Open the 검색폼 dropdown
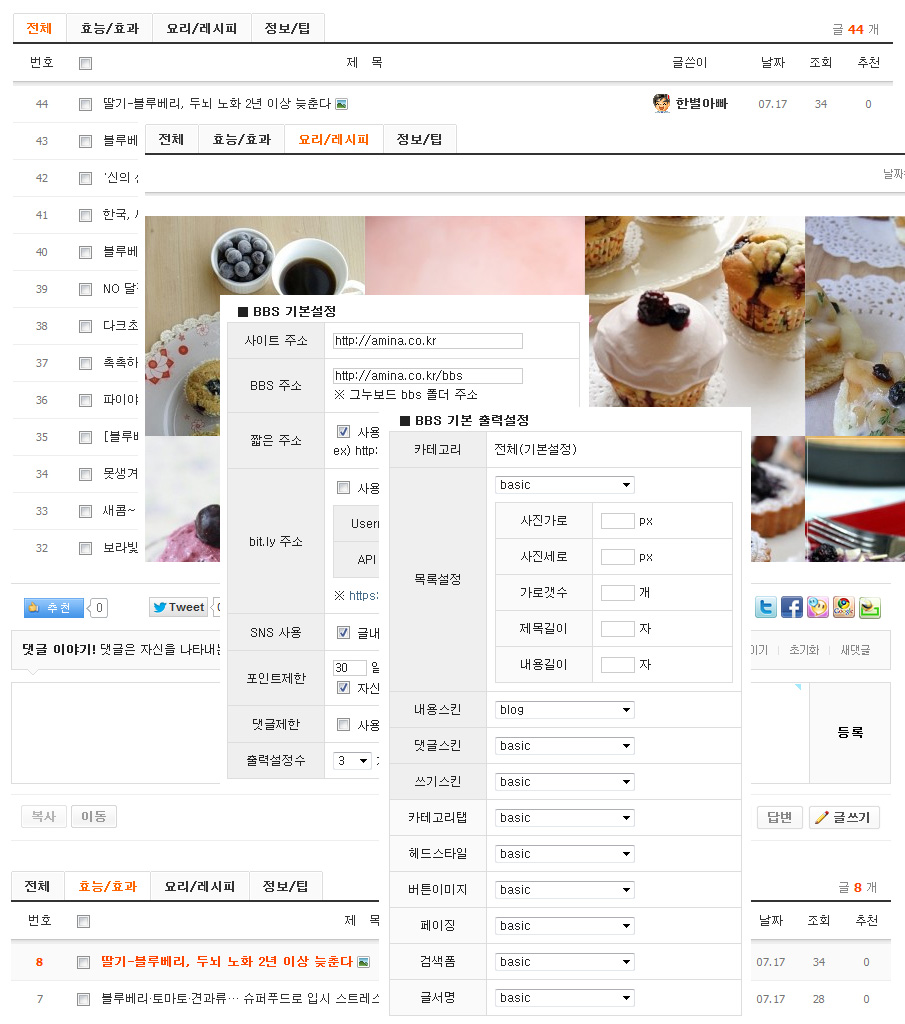905x1024 pixels. 565,961
